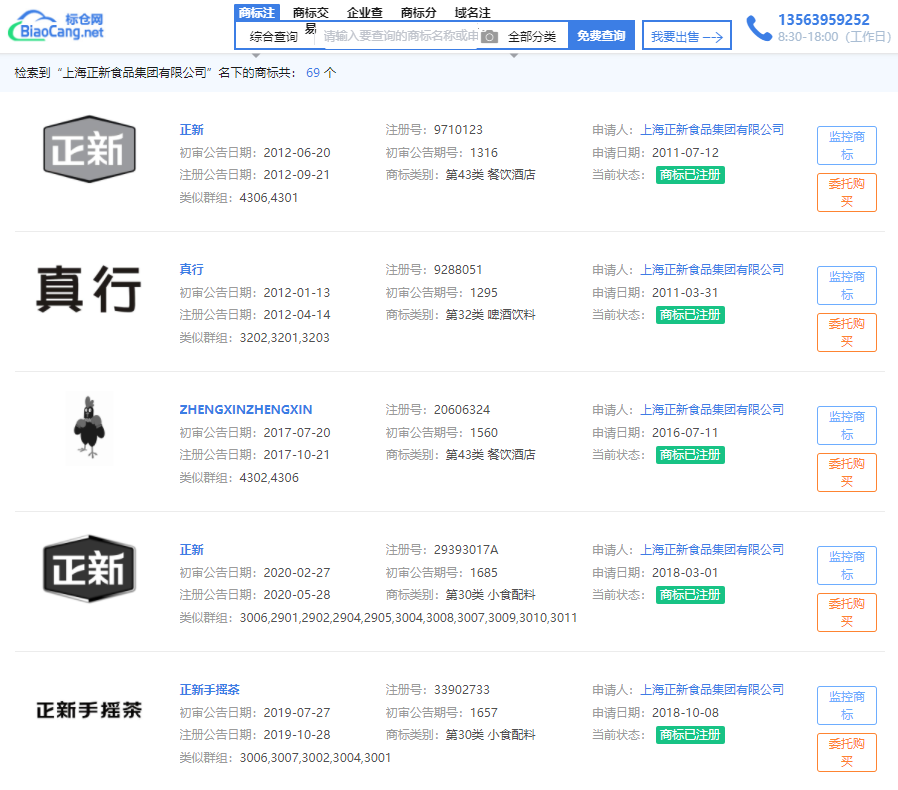
Task: Click similar group text 3202,3201,3203
Action: tap(285, 337)
